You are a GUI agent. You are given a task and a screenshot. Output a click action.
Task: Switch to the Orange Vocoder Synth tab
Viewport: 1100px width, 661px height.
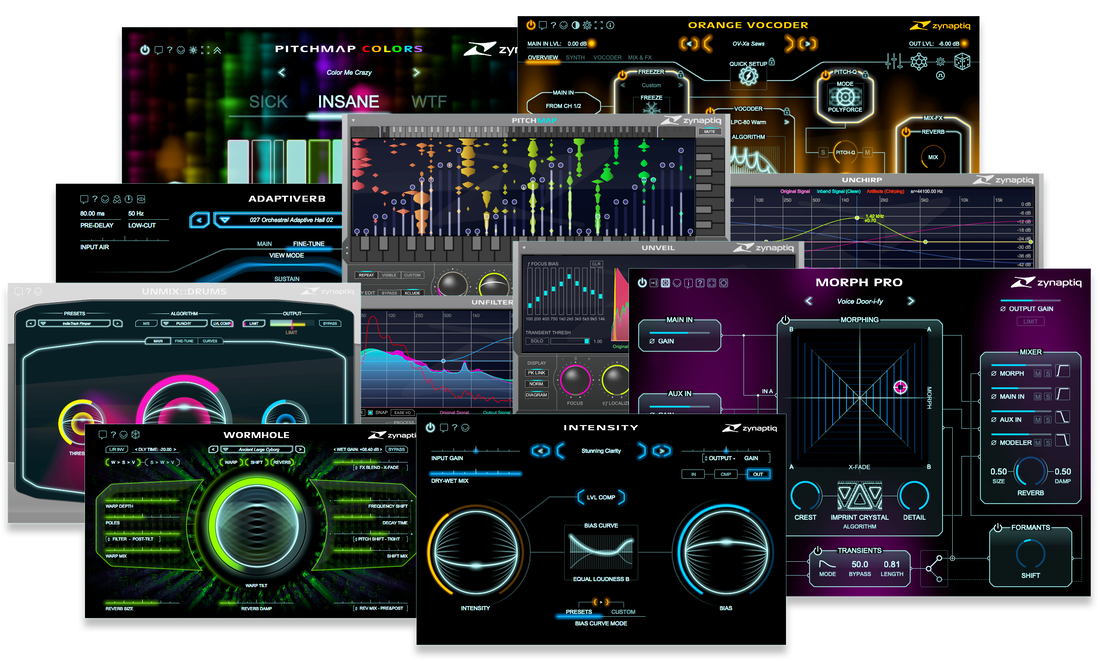[x=575, y=58]
